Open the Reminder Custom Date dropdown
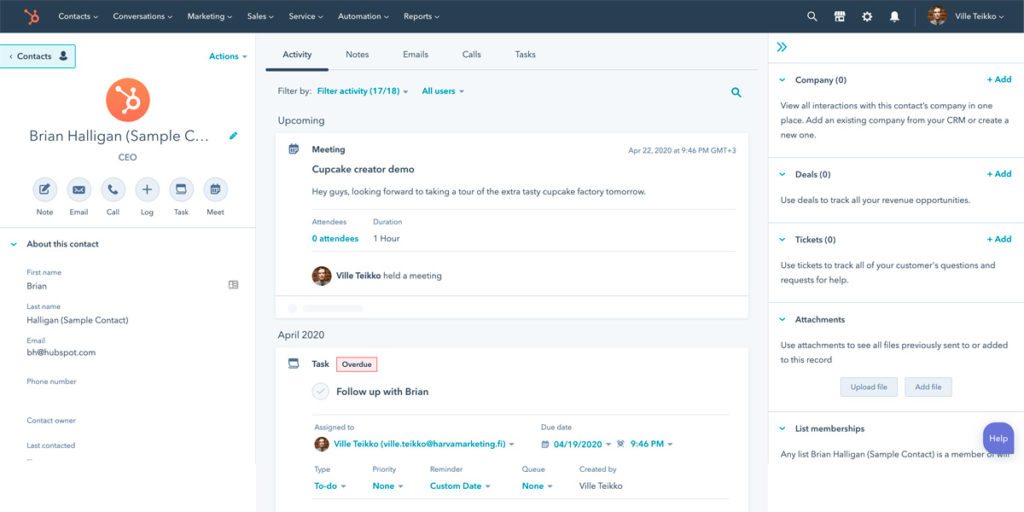 [460, 486]
